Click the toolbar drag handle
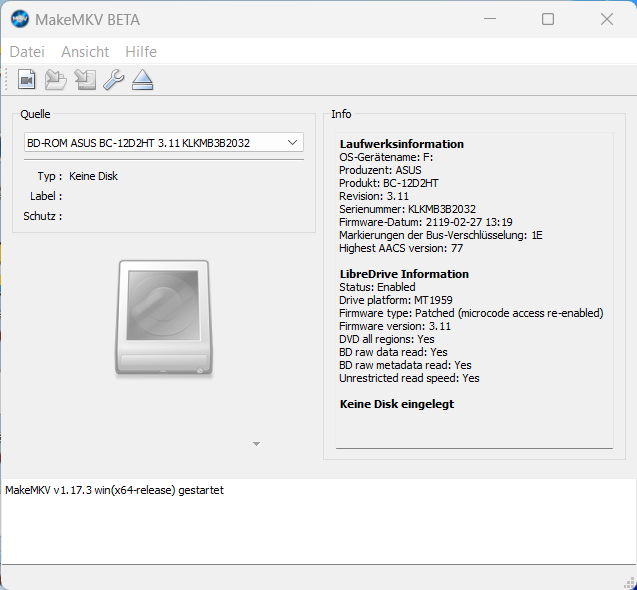Image resolution: width=637 pixels, height=590 pixels. click(x=6, y=79)
